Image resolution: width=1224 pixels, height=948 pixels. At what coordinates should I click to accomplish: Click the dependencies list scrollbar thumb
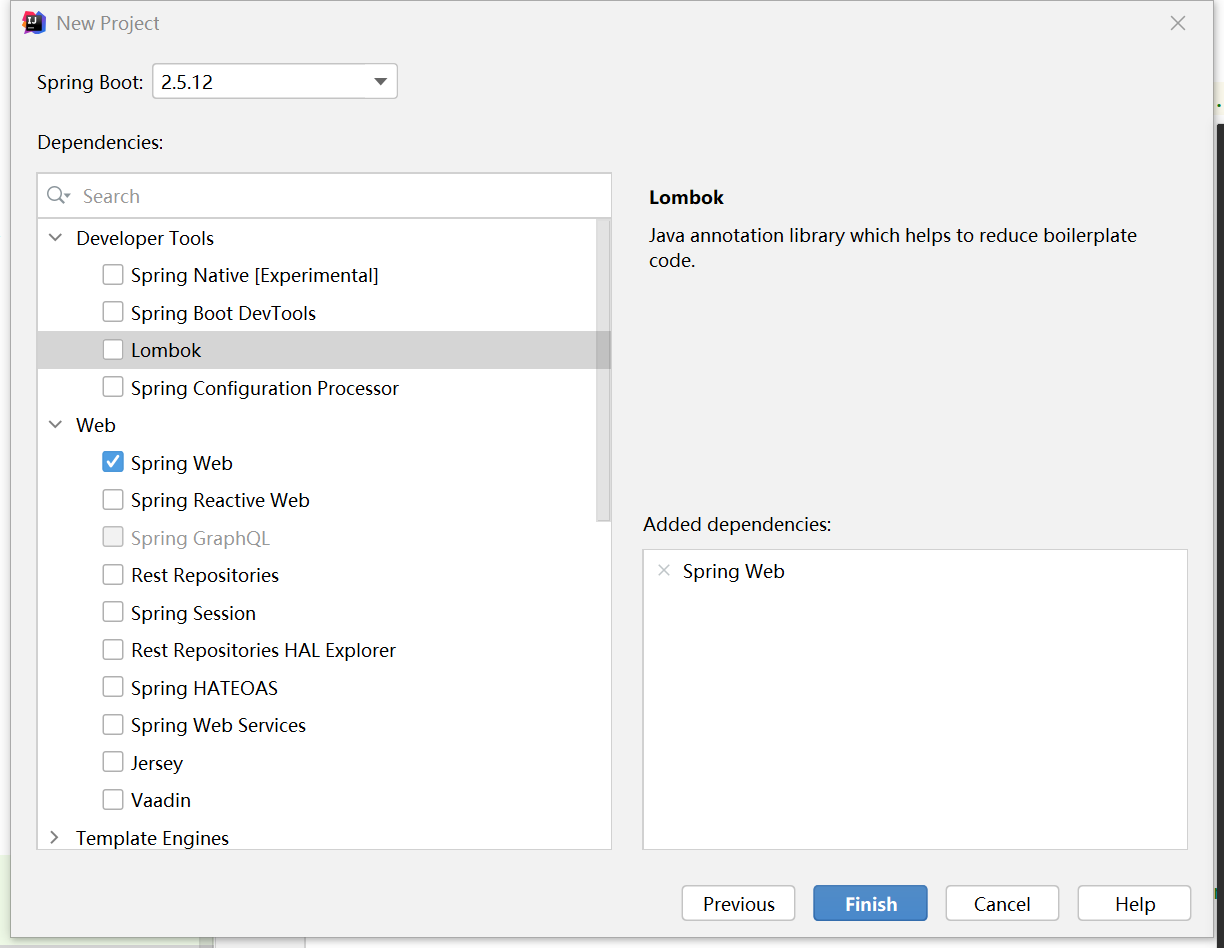click(x=603, y=370)
